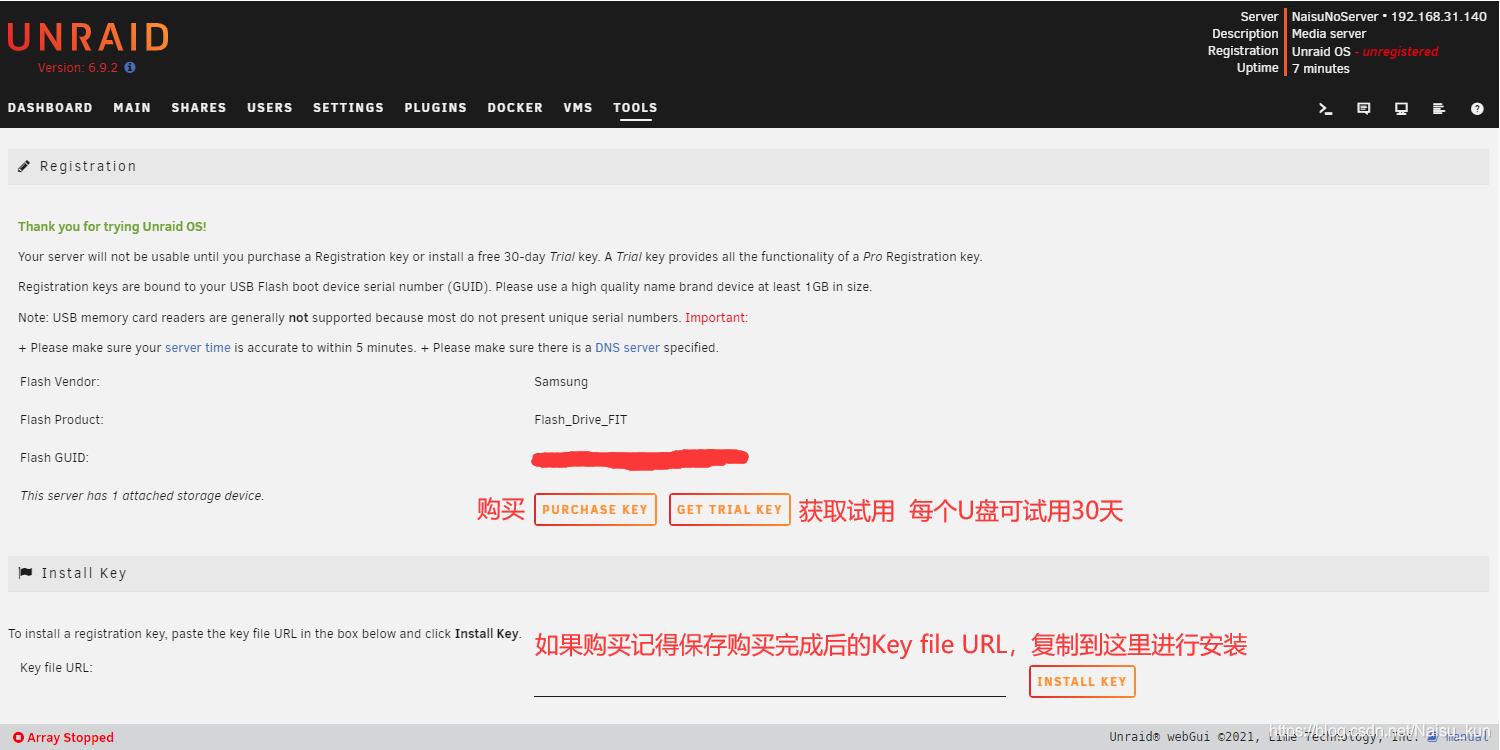Viewport: 1500px width, 750px height.
Task: Click the Unraid logo
Action: tap(88, 37)
